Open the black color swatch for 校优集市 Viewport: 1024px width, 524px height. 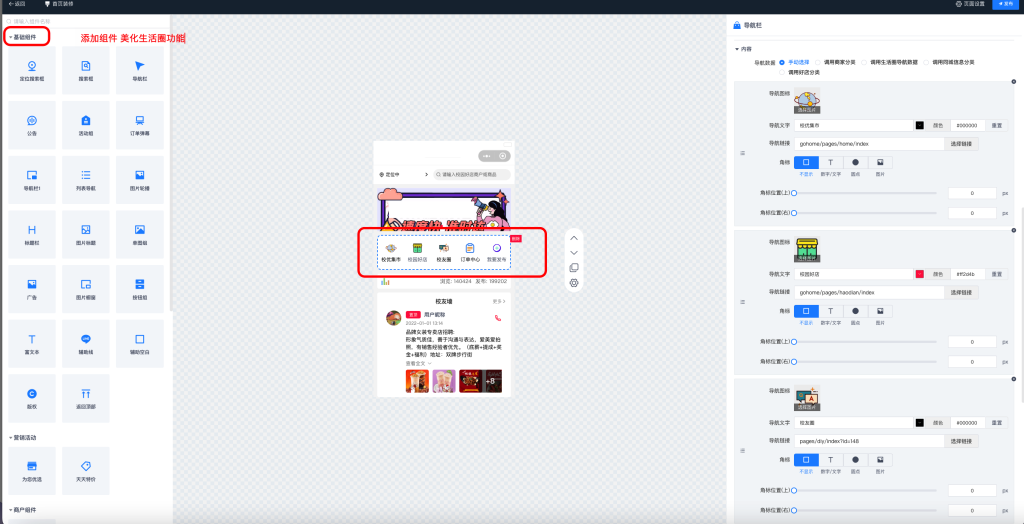(x=919, y=125)
